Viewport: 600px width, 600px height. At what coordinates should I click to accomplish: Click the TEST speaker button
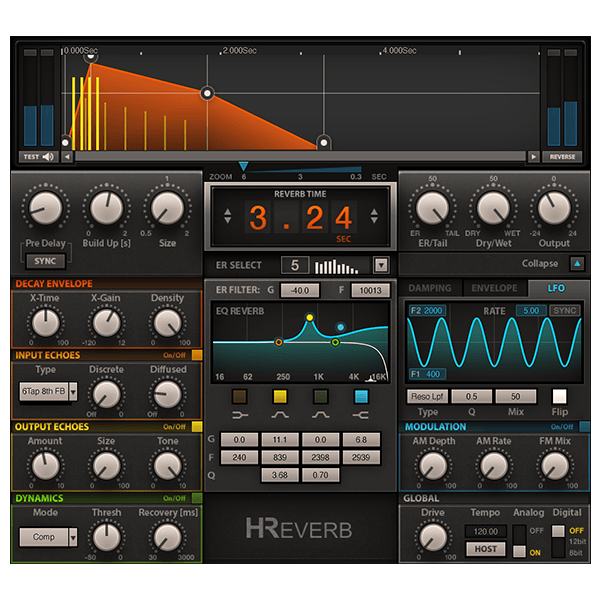[x=39, y=157]
